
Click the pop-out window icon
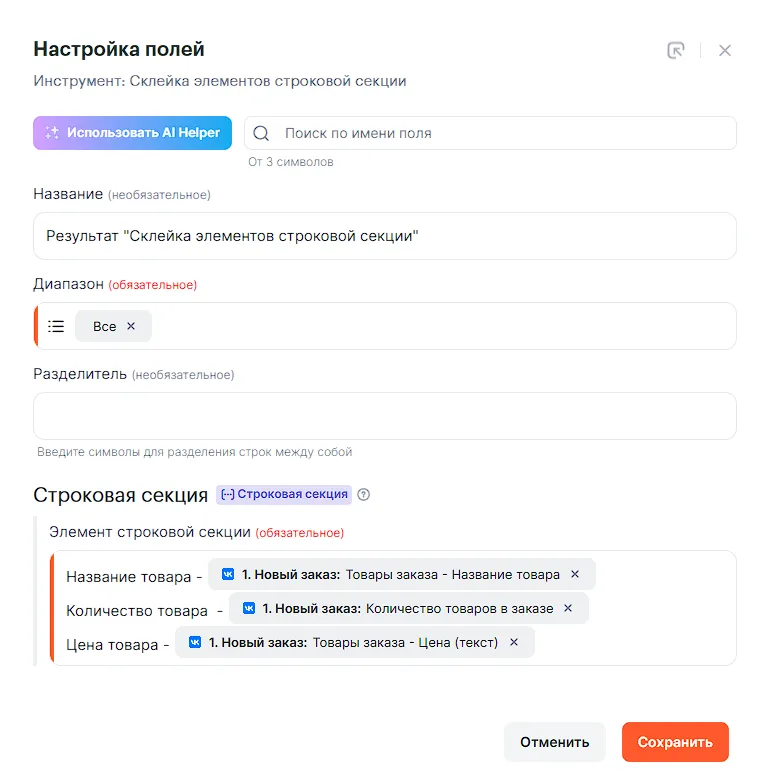[x=676, y=50]
